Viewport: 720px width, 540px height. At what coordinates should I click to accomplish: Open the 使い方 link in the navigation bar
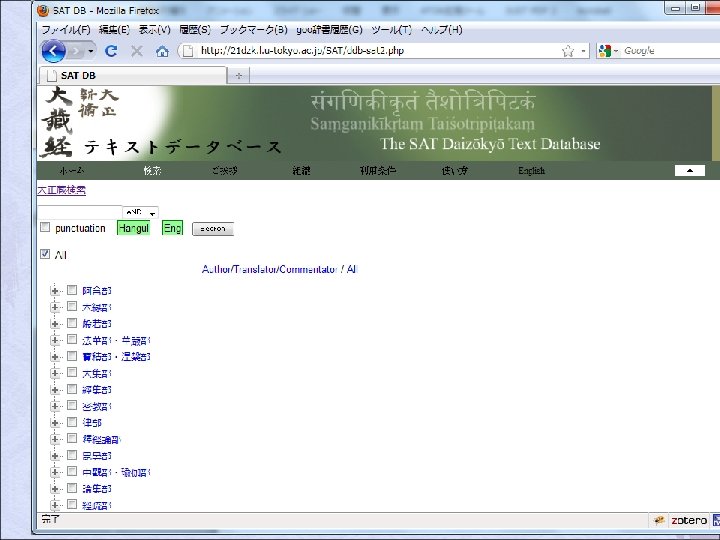coord(455,170)
